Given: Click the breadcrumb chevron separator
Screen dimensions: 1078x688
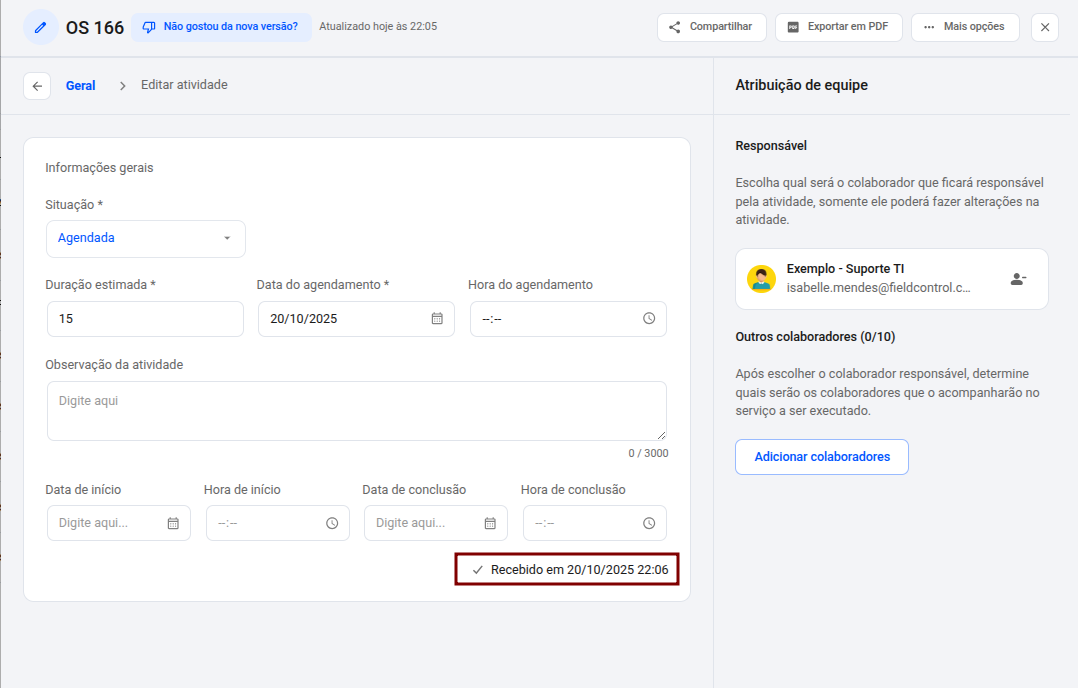Looking at the screenshot, I should pos(122,86).
